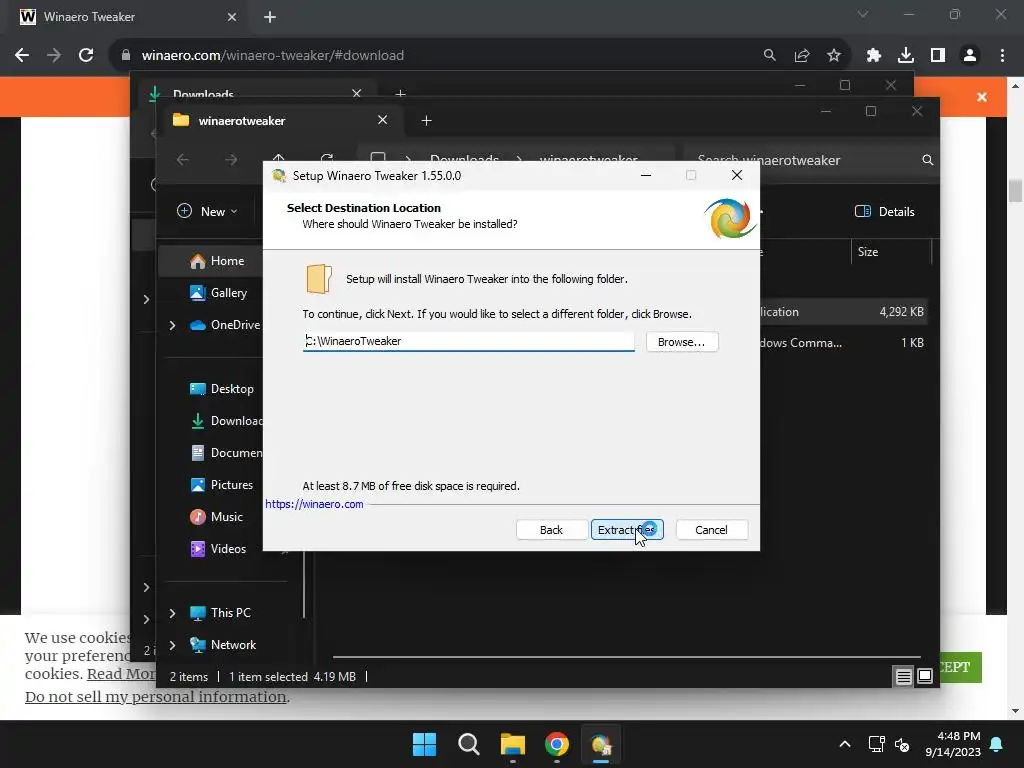Image resolution: width=1024 pixels, height=768 pixels.
Task: Click the Chrome page vertical scrollbar thumb
Action: [x=1015, y=191]
